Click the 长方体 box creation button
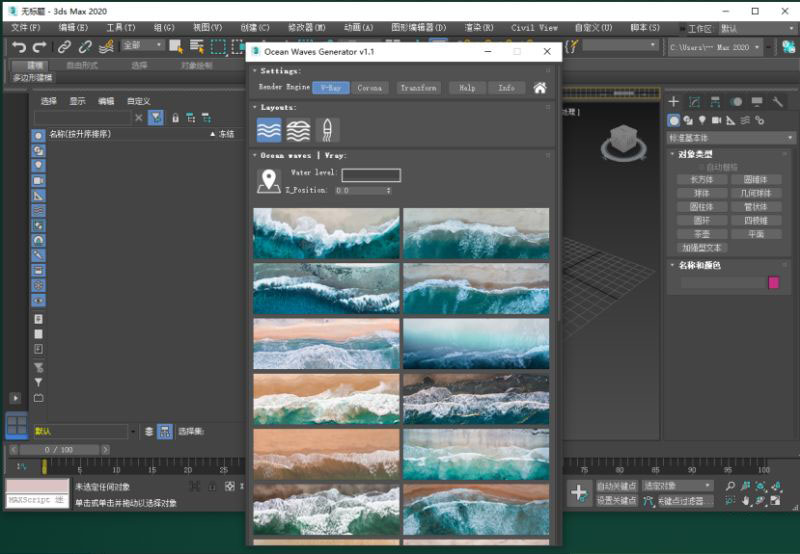The width and height of the screenshot is (800, 554). (x=701, y=180)
